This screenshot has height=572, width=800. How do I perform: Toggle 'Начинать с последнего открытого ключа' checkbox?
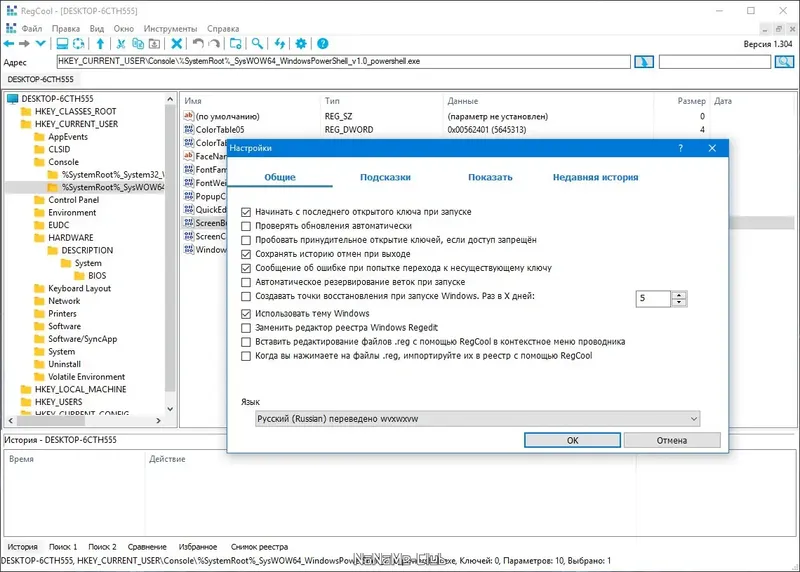246,212
